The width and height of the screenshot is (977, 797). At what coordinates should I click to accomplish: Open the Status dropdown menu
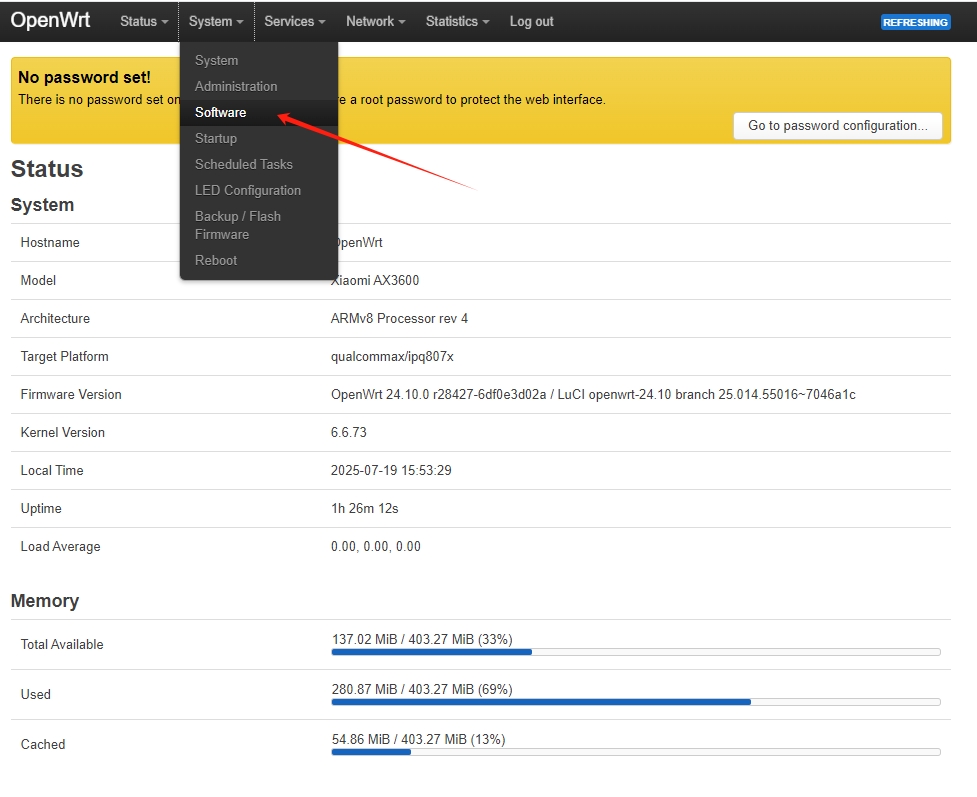click(x=144, y=21)
